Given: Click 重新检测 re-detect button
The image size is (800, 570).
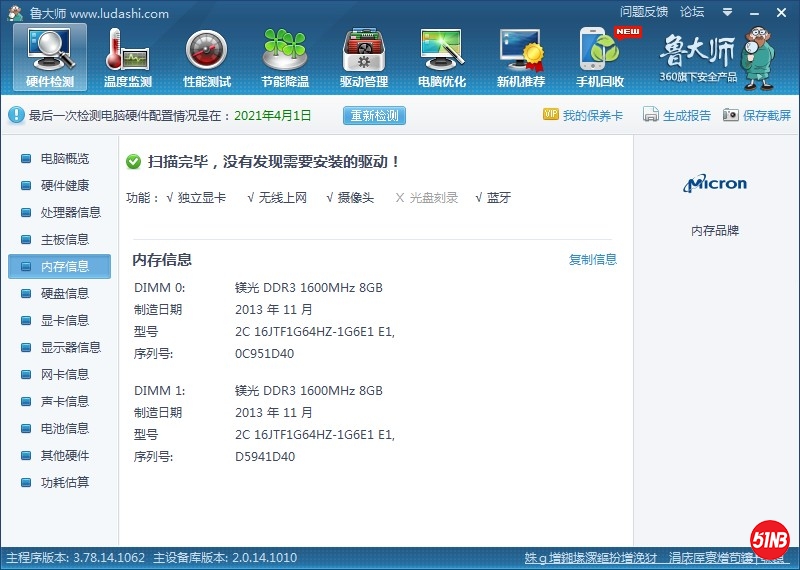Looking at the screenshot, I should coord(375,115).
